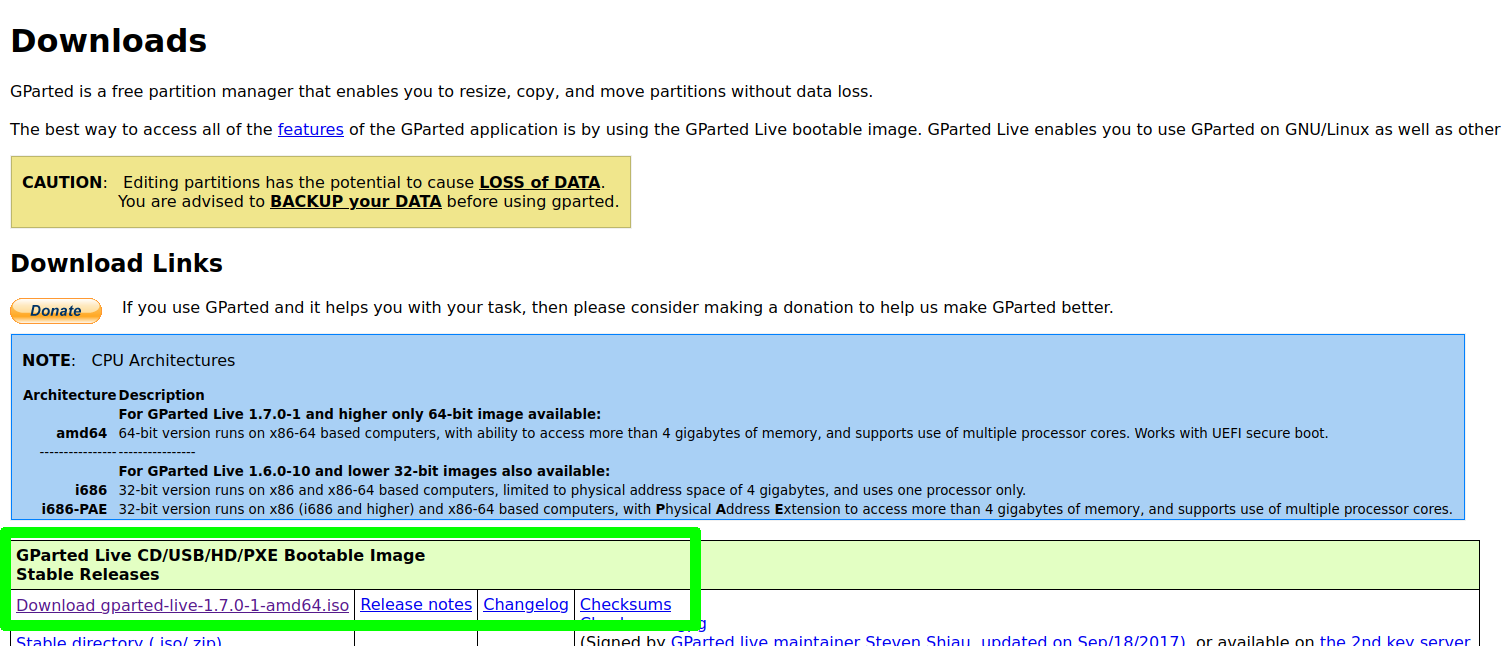
Task: Click the CAUTION label in yellow box
Action: [62, 183]
